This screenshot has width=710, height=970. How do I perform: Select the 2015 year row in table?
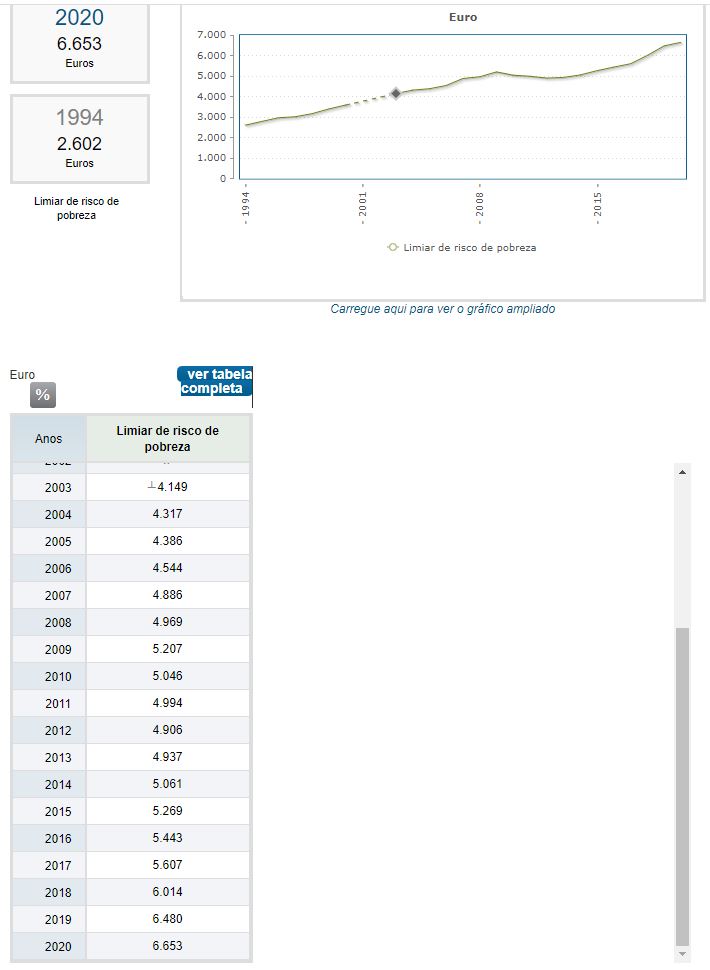(131, 811)
